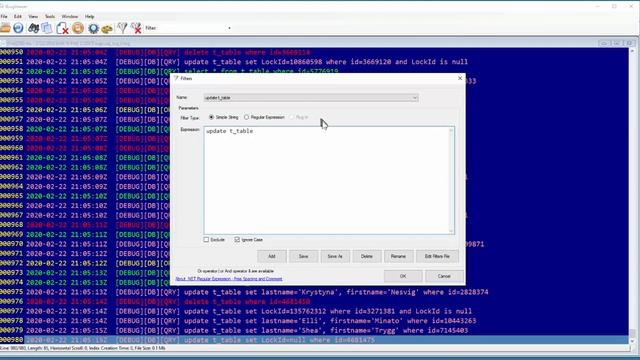Click the main log view vertical scrollbar
The width and height of the screenshot is (640, 360).
[x=633, y=196]
